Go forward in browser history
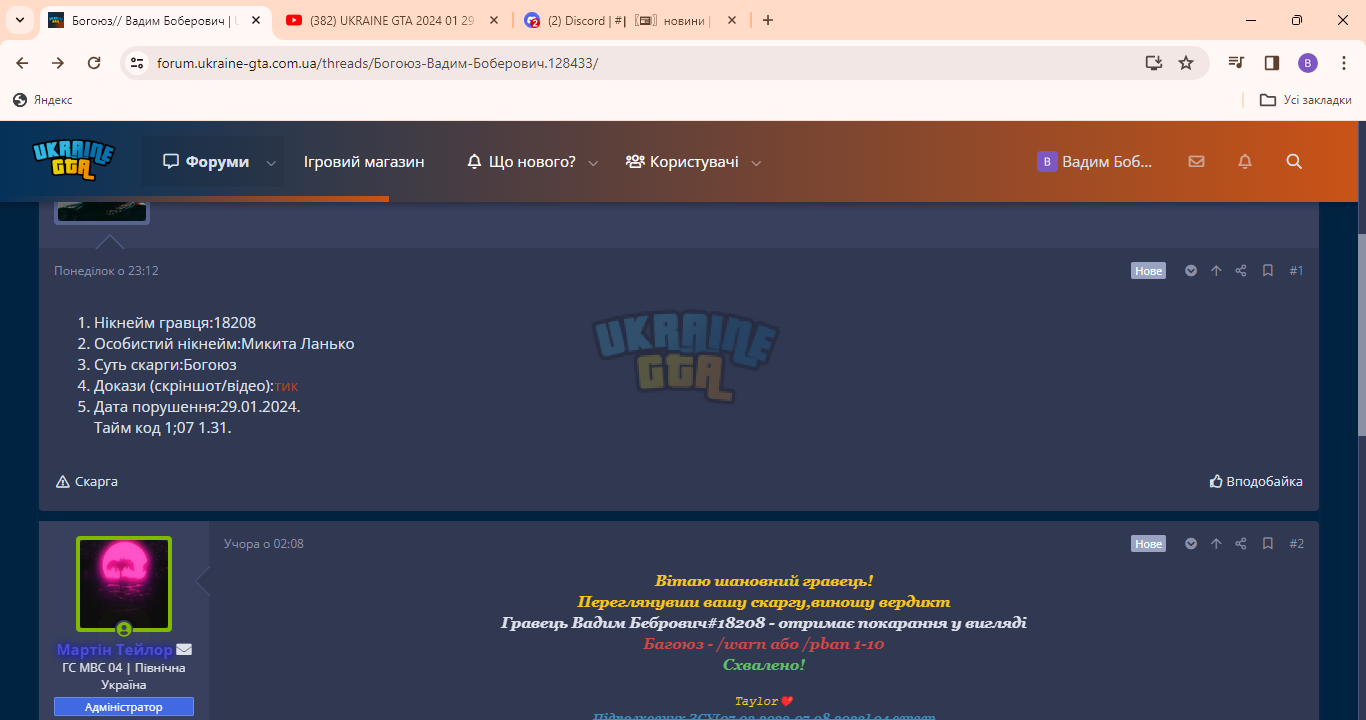Viewport: 1366px width, 720px height. 58,63
